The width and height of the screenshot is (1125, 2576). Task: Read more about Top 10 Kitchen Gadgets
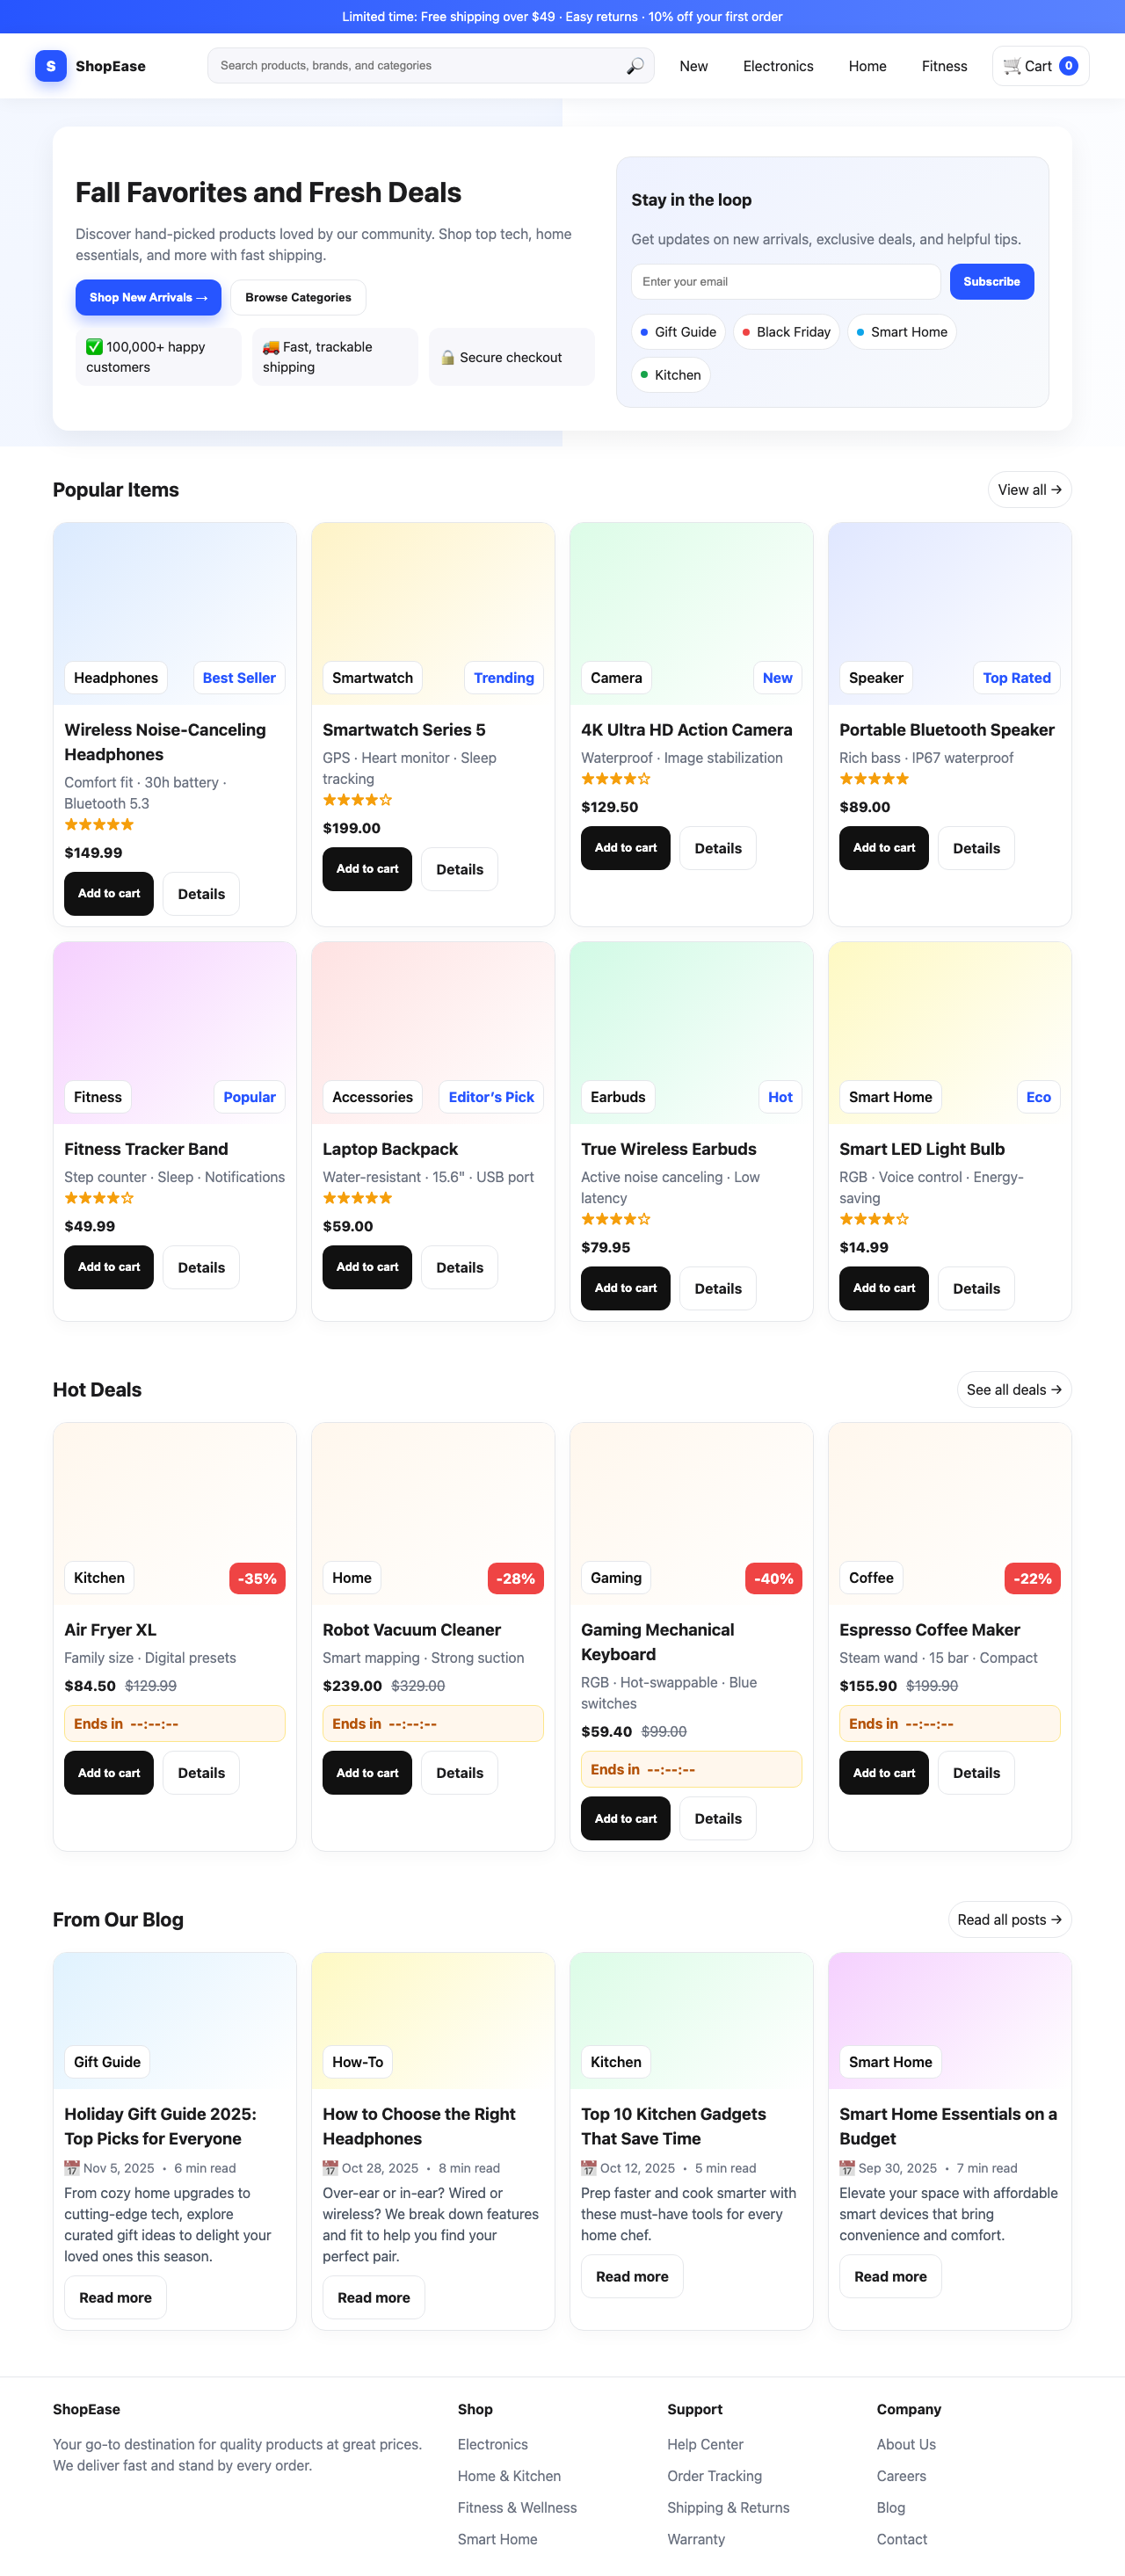click(632, 2276)
